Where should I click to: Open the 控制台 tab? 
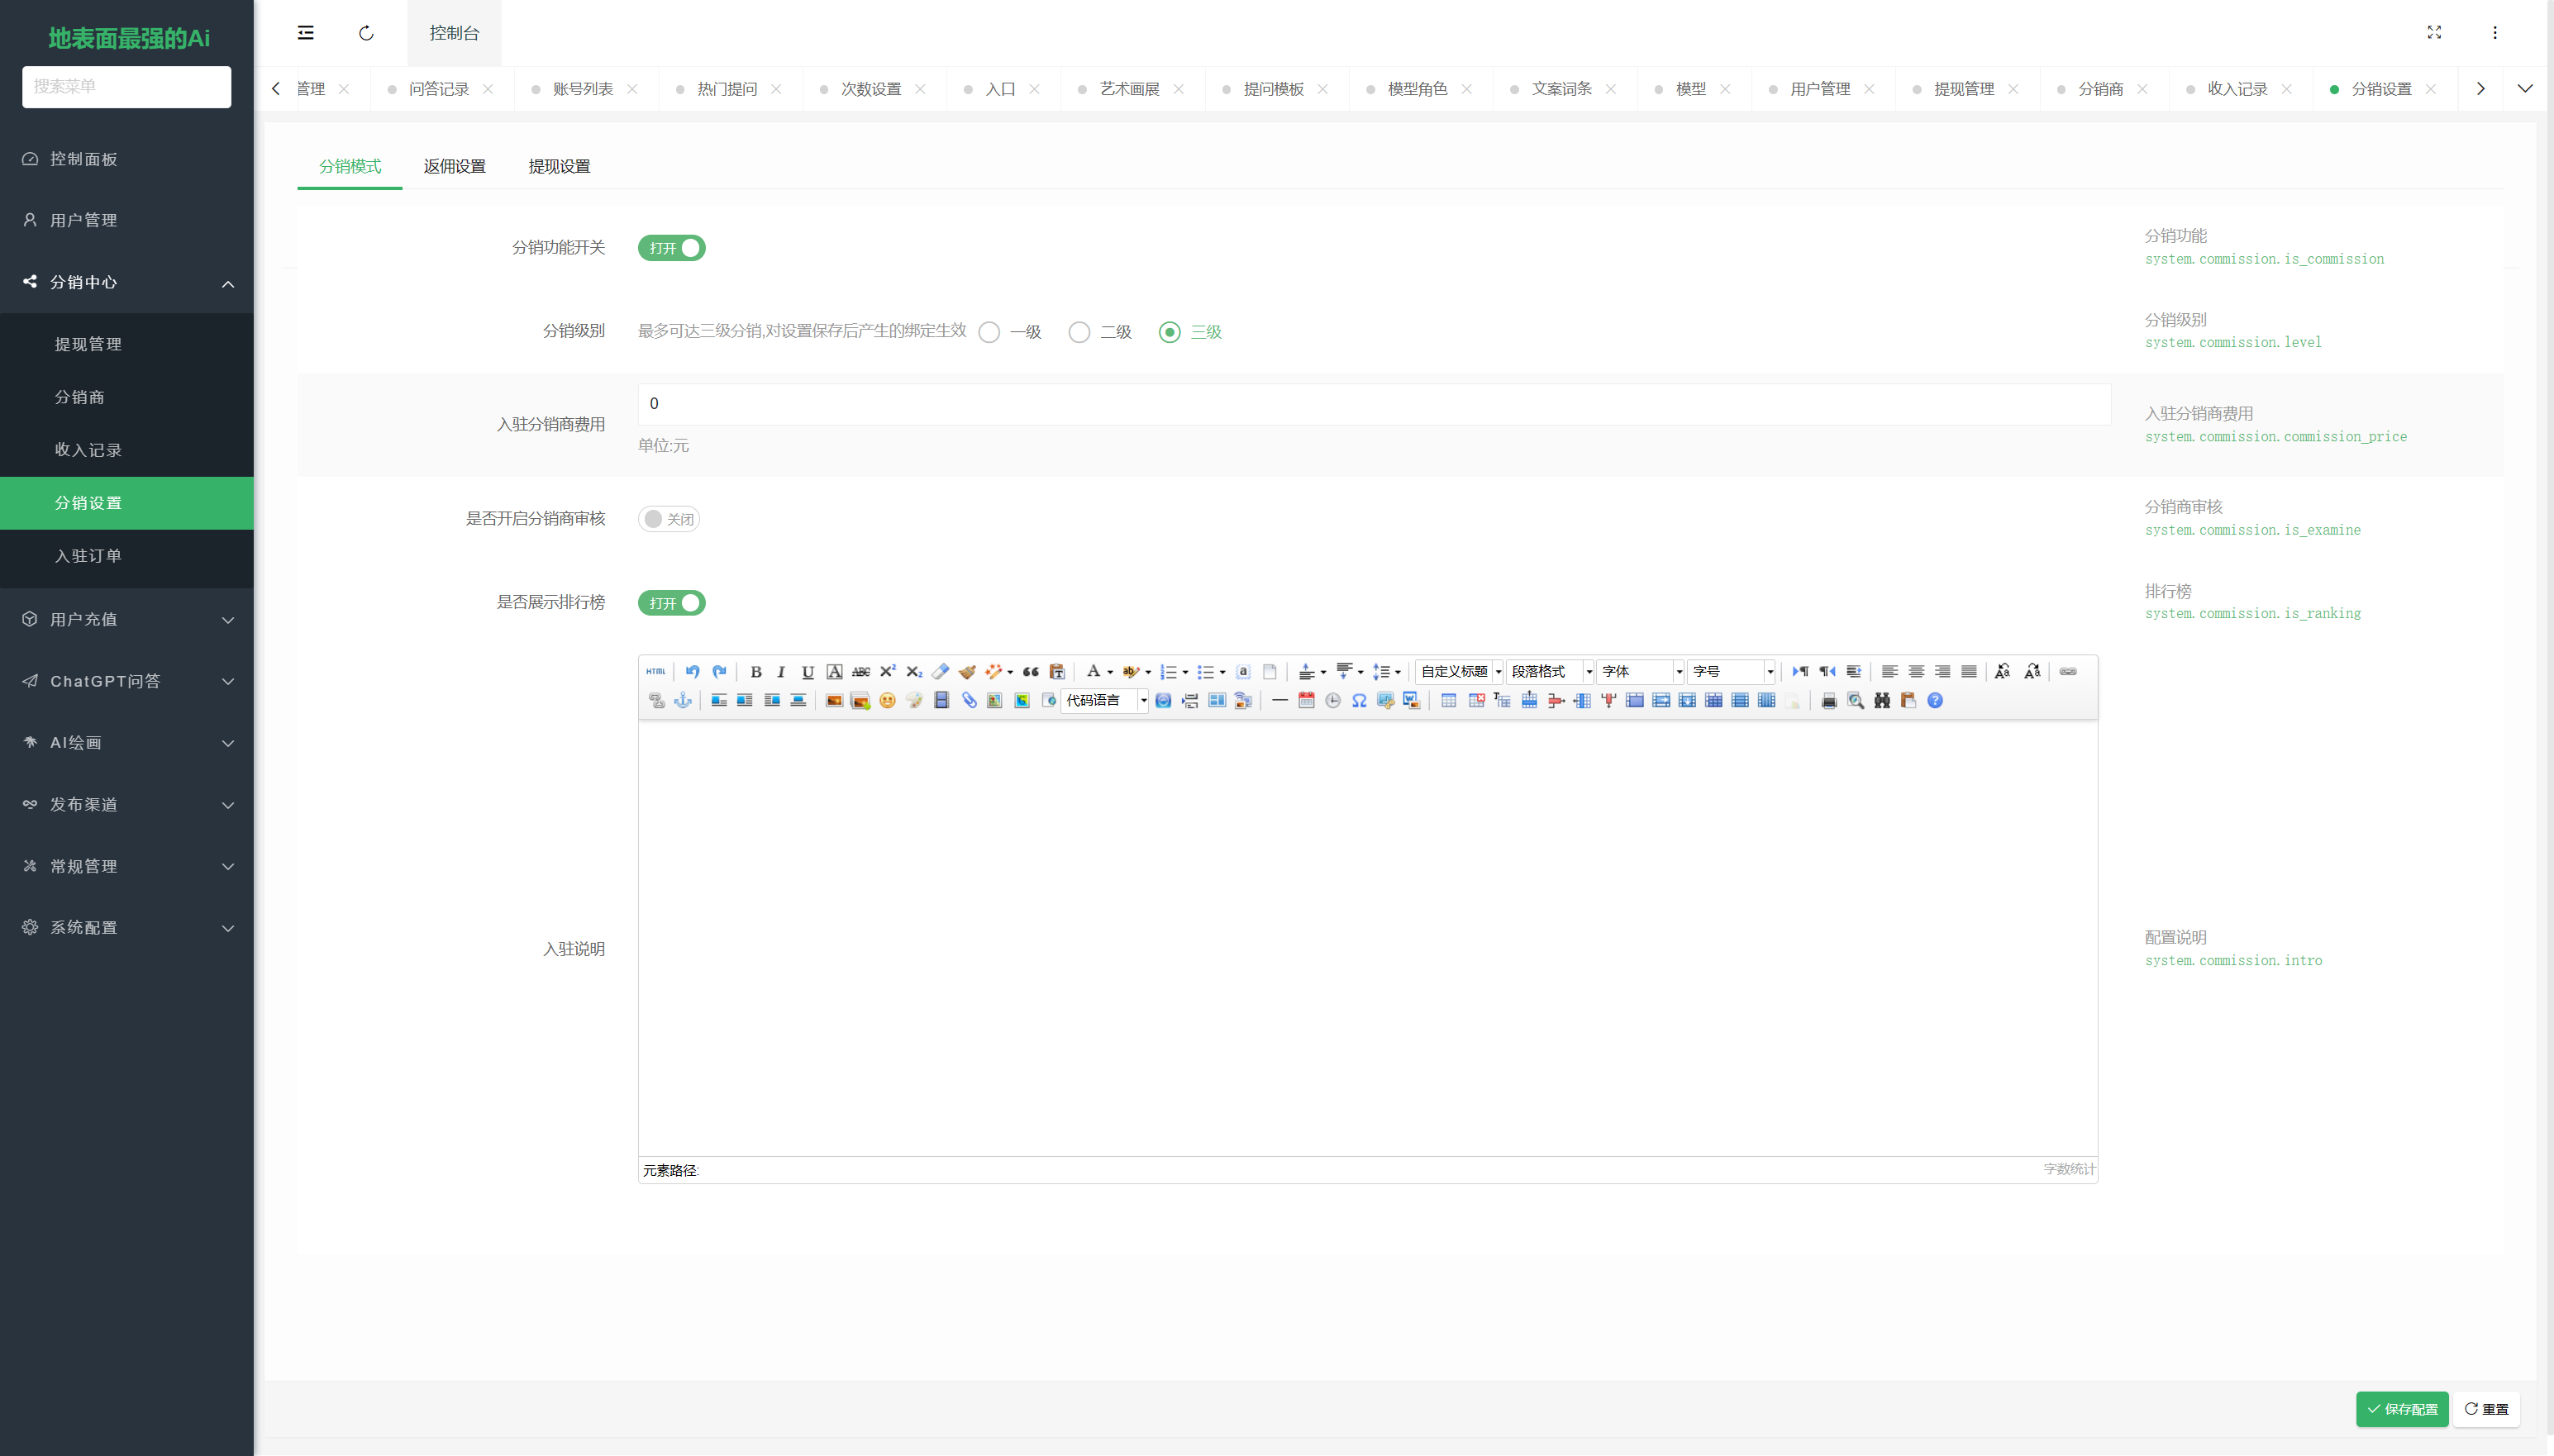click(454, 33)
